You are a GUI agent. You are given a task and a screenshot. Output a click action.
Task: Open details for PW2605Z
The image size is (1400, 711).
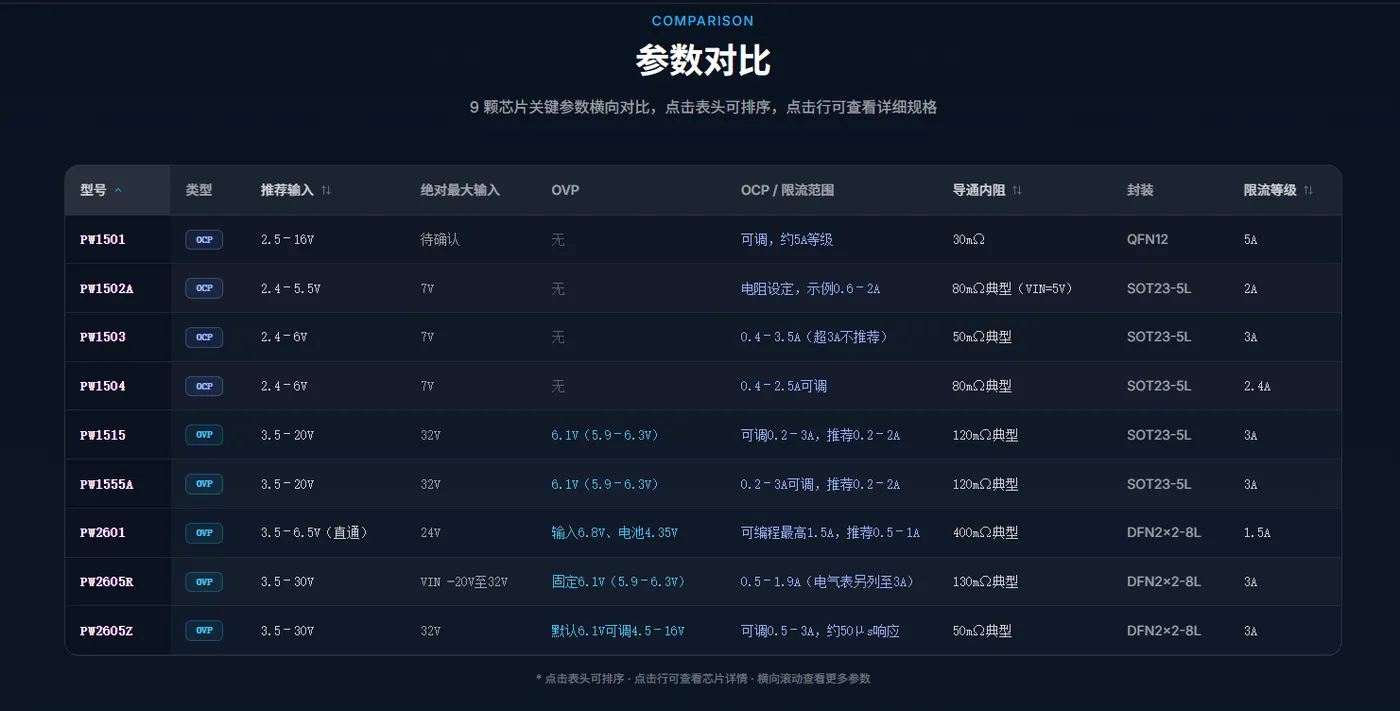coord(703,631)
